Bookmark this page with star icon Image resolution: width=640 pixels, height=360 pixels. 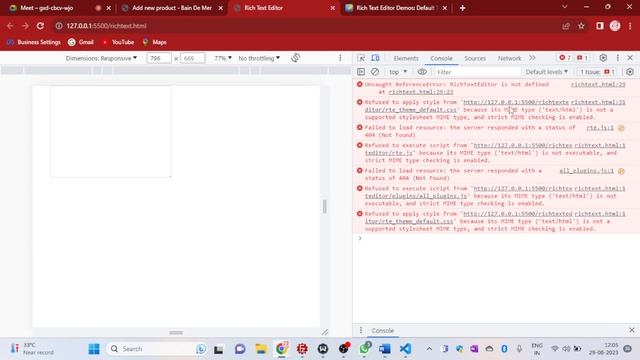(x=581, y=26)
